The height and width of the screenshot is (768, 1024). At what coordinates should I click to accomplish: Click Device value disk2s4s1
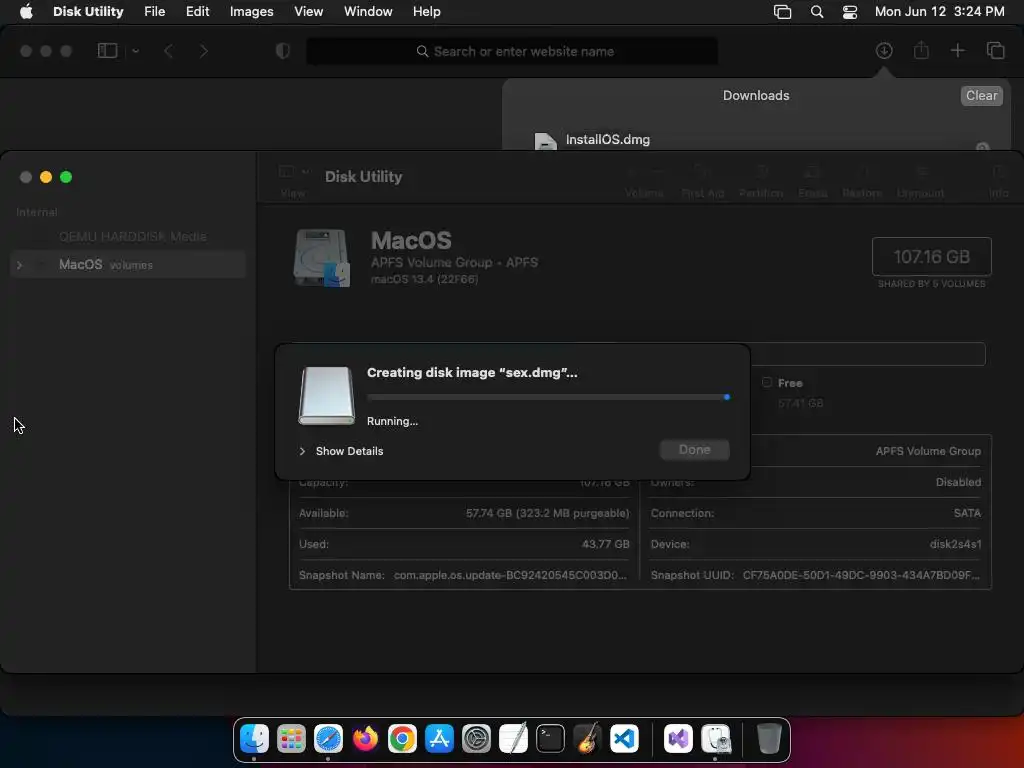coord(955,544)
